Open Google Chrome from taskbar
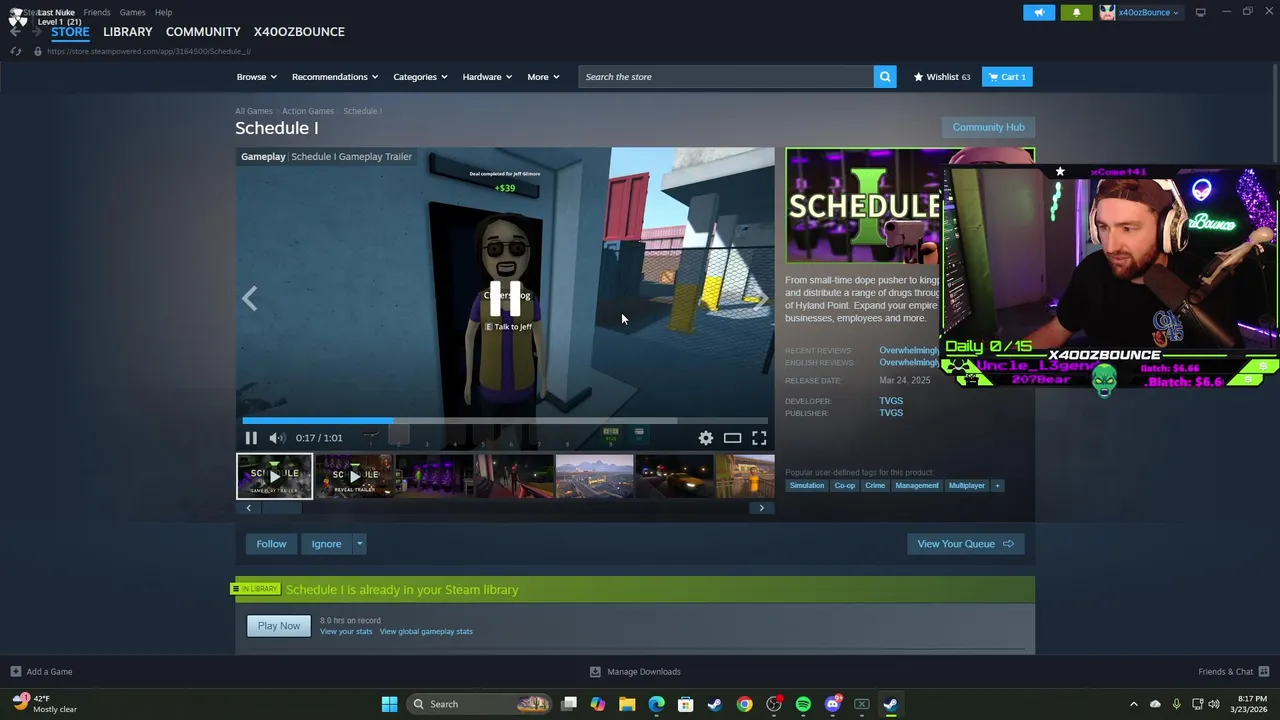Screen dimensions: 1280x720 [x=744, y=704]
